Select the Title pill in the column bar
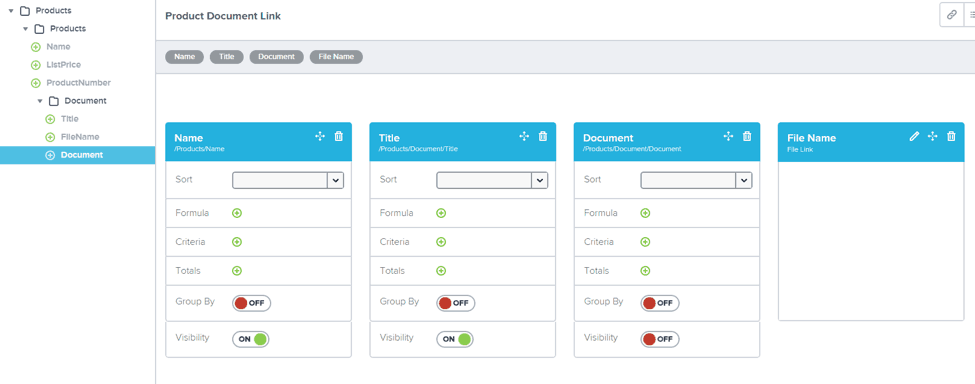The image size is (975, 384). 226,57
